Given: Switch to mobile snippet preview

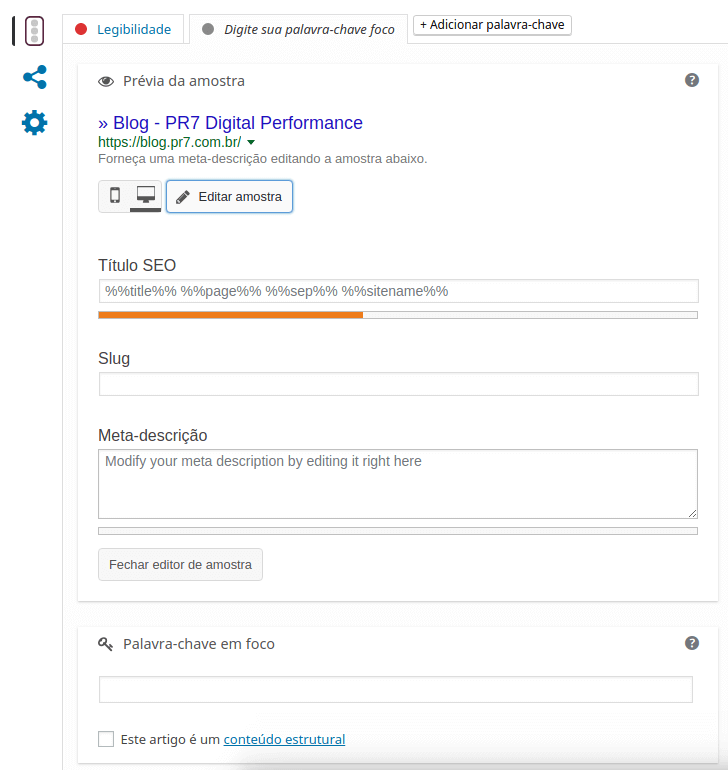Looking at the screenshot, I should point(115,196).
